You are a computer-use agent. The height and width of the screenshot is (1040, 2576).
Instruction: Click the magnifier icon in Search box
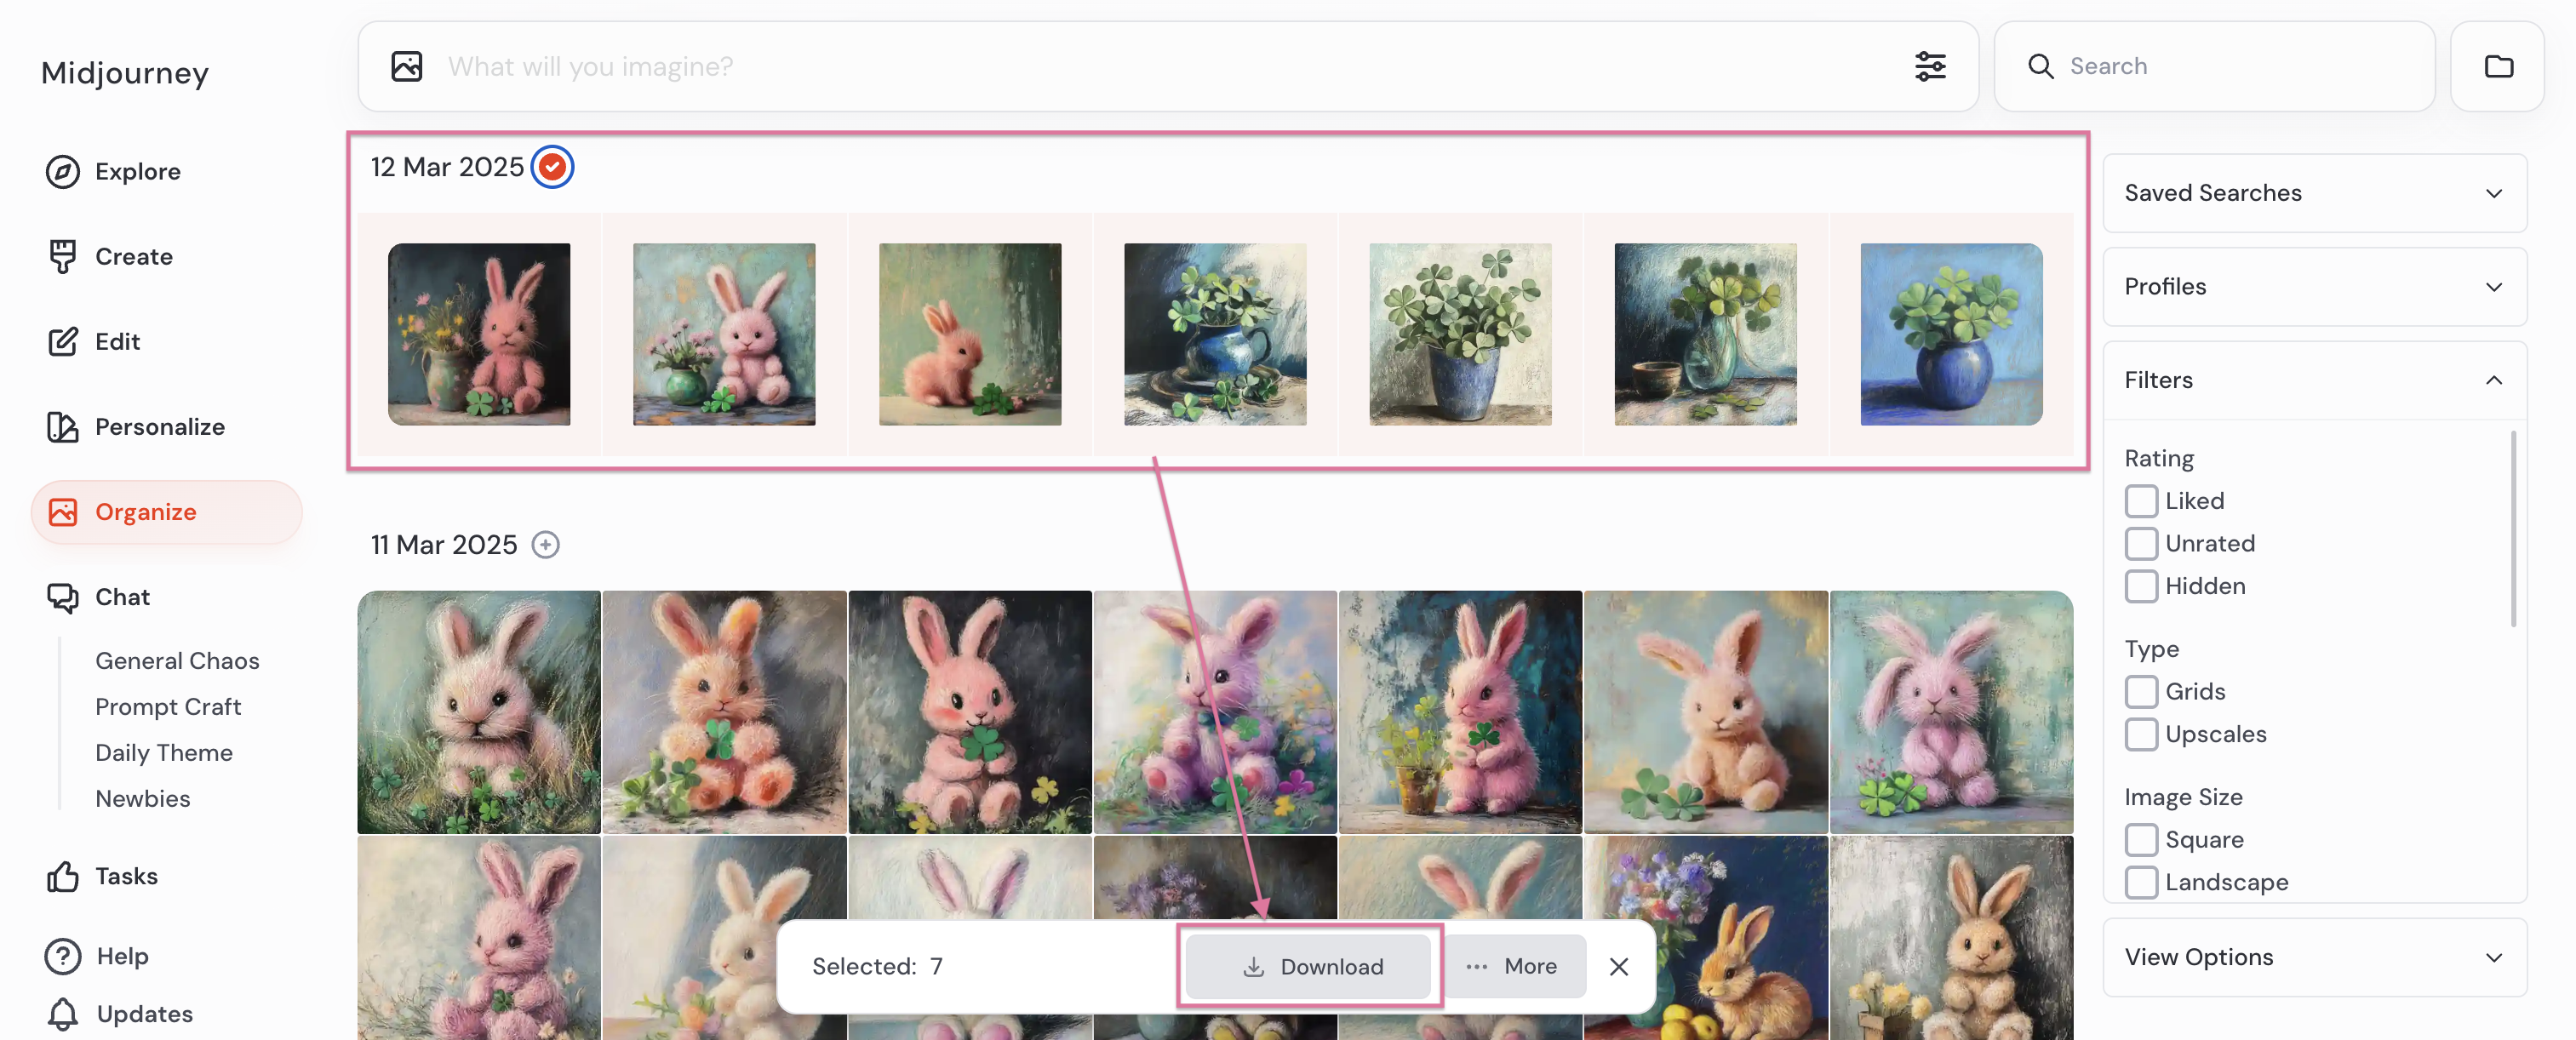coord(2040,66)
